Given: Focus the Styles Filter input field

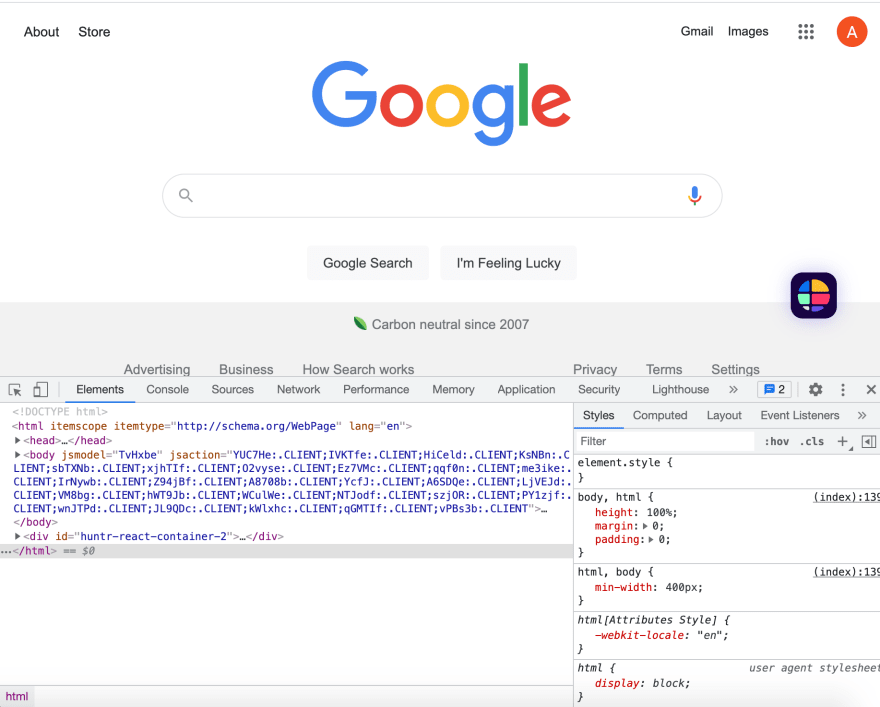Looking at the screenshot, I should pyautogui.click(x=665, y=442).
